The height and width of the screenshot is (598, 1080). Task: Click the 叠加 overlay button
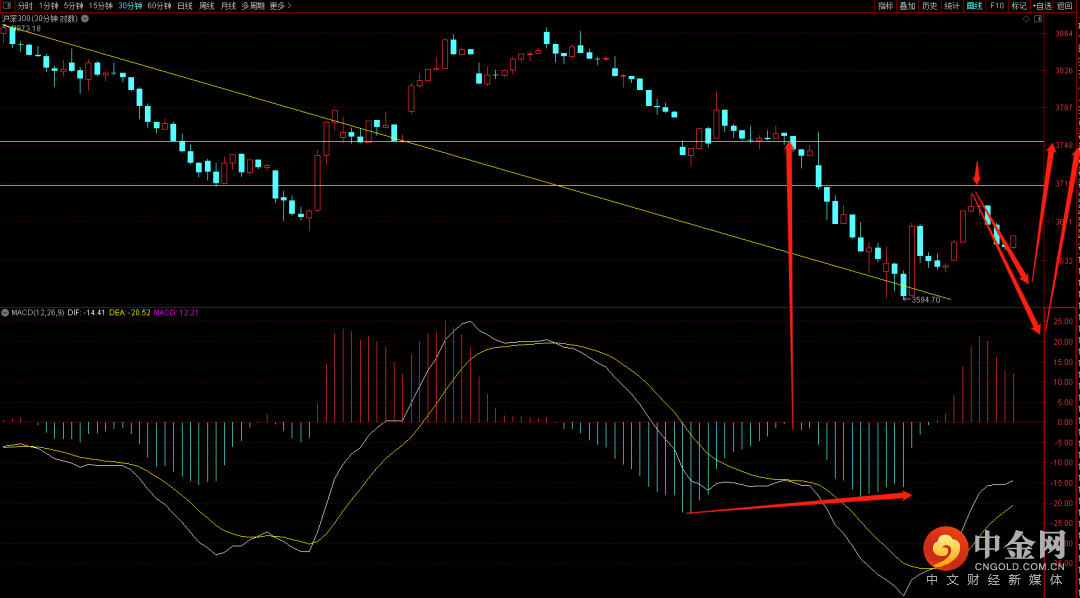click(907, 6)
